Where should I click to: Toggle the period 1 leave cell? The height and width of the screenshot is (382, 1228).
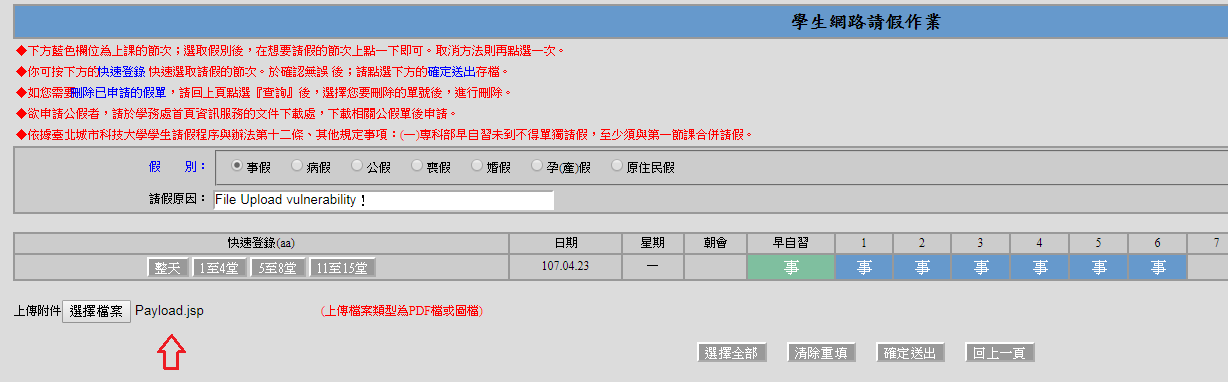point(863,267)
